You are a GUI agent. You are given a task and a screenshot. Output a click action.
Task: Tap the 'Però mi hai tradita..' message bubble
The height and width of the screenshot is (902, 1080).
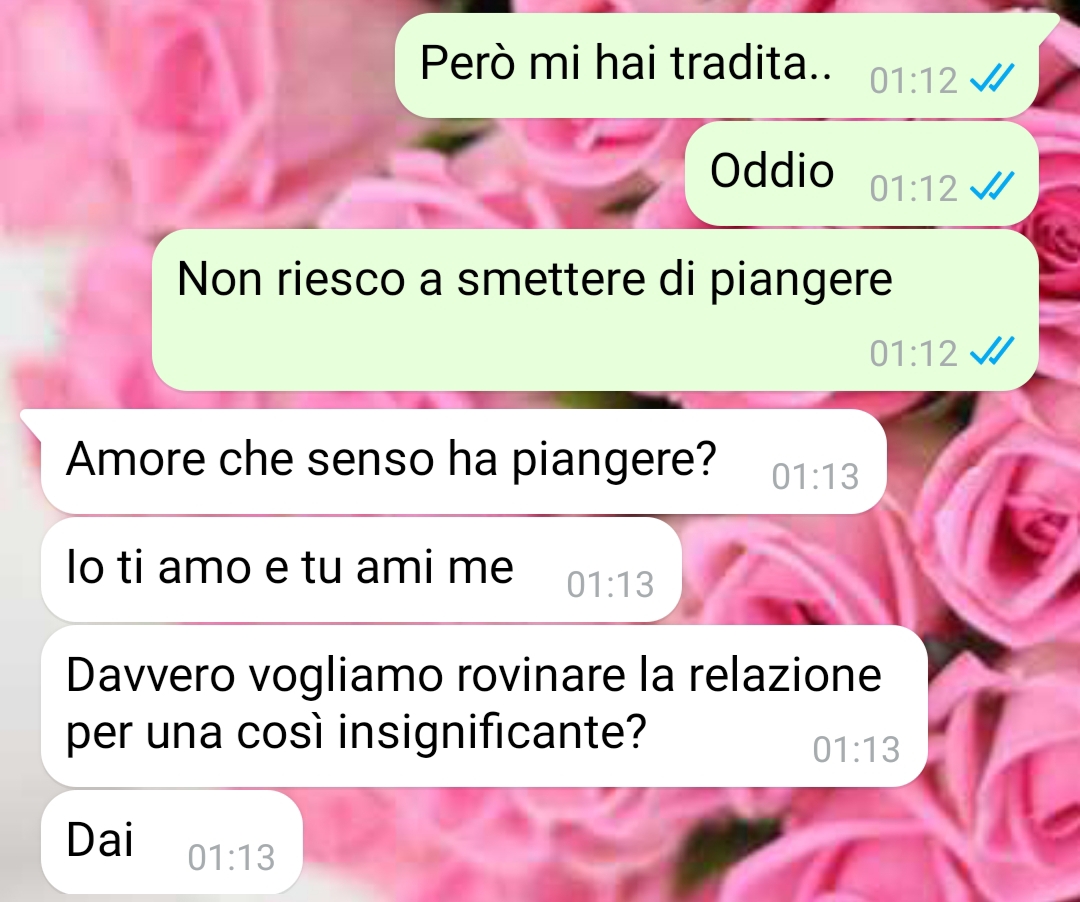716,65
